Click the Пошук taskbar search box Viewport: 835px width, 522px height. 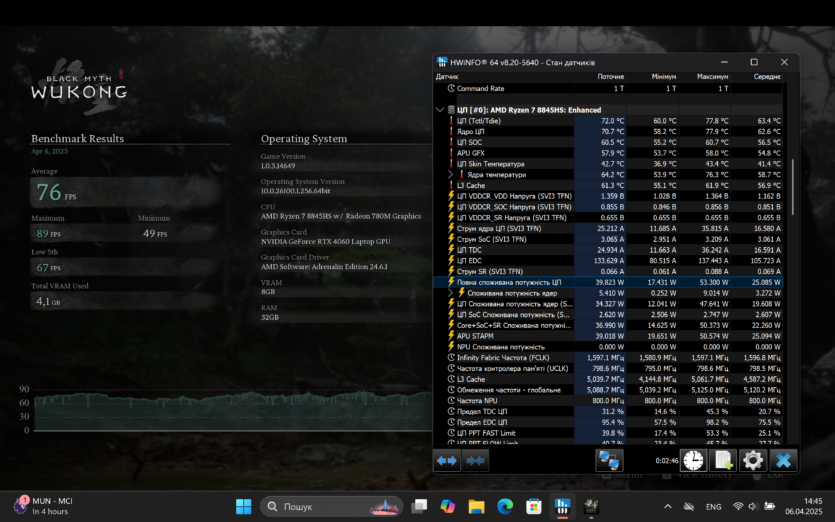pos(331,506)
